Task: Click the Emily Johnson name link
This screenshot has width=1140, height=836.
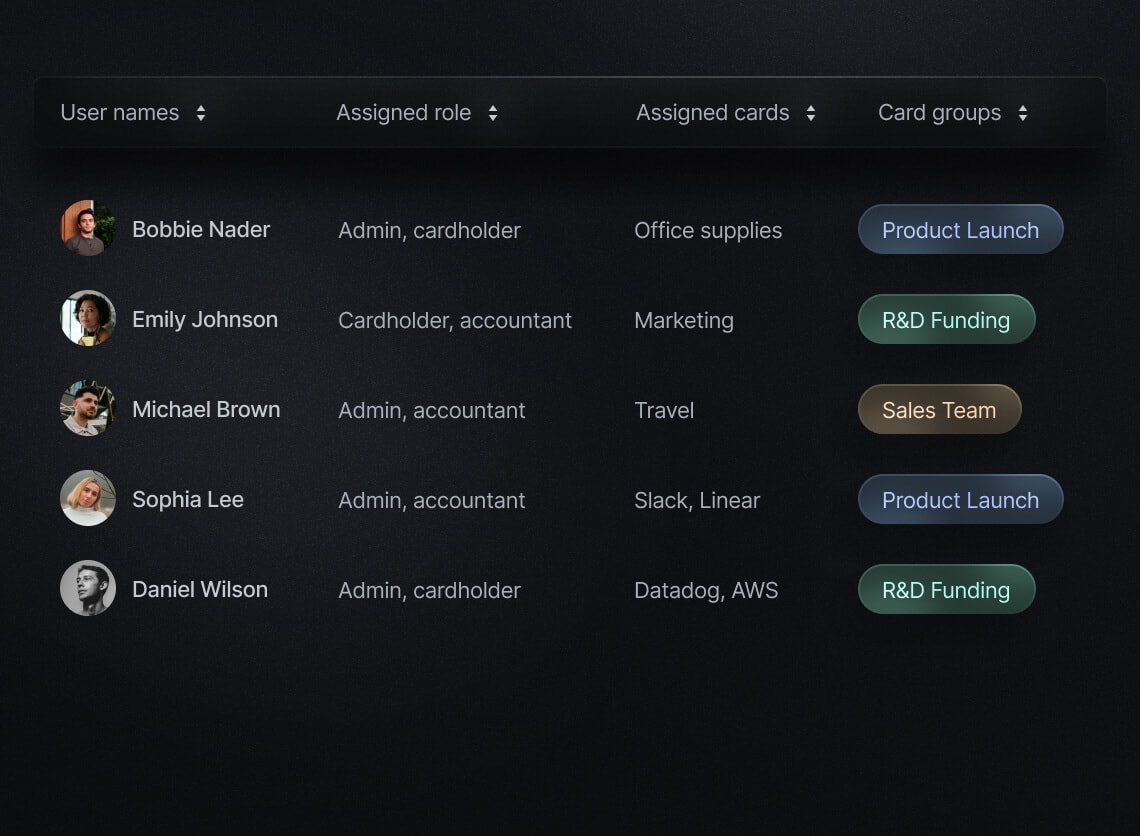Action: pyautogui.click(x=205, y=320)
